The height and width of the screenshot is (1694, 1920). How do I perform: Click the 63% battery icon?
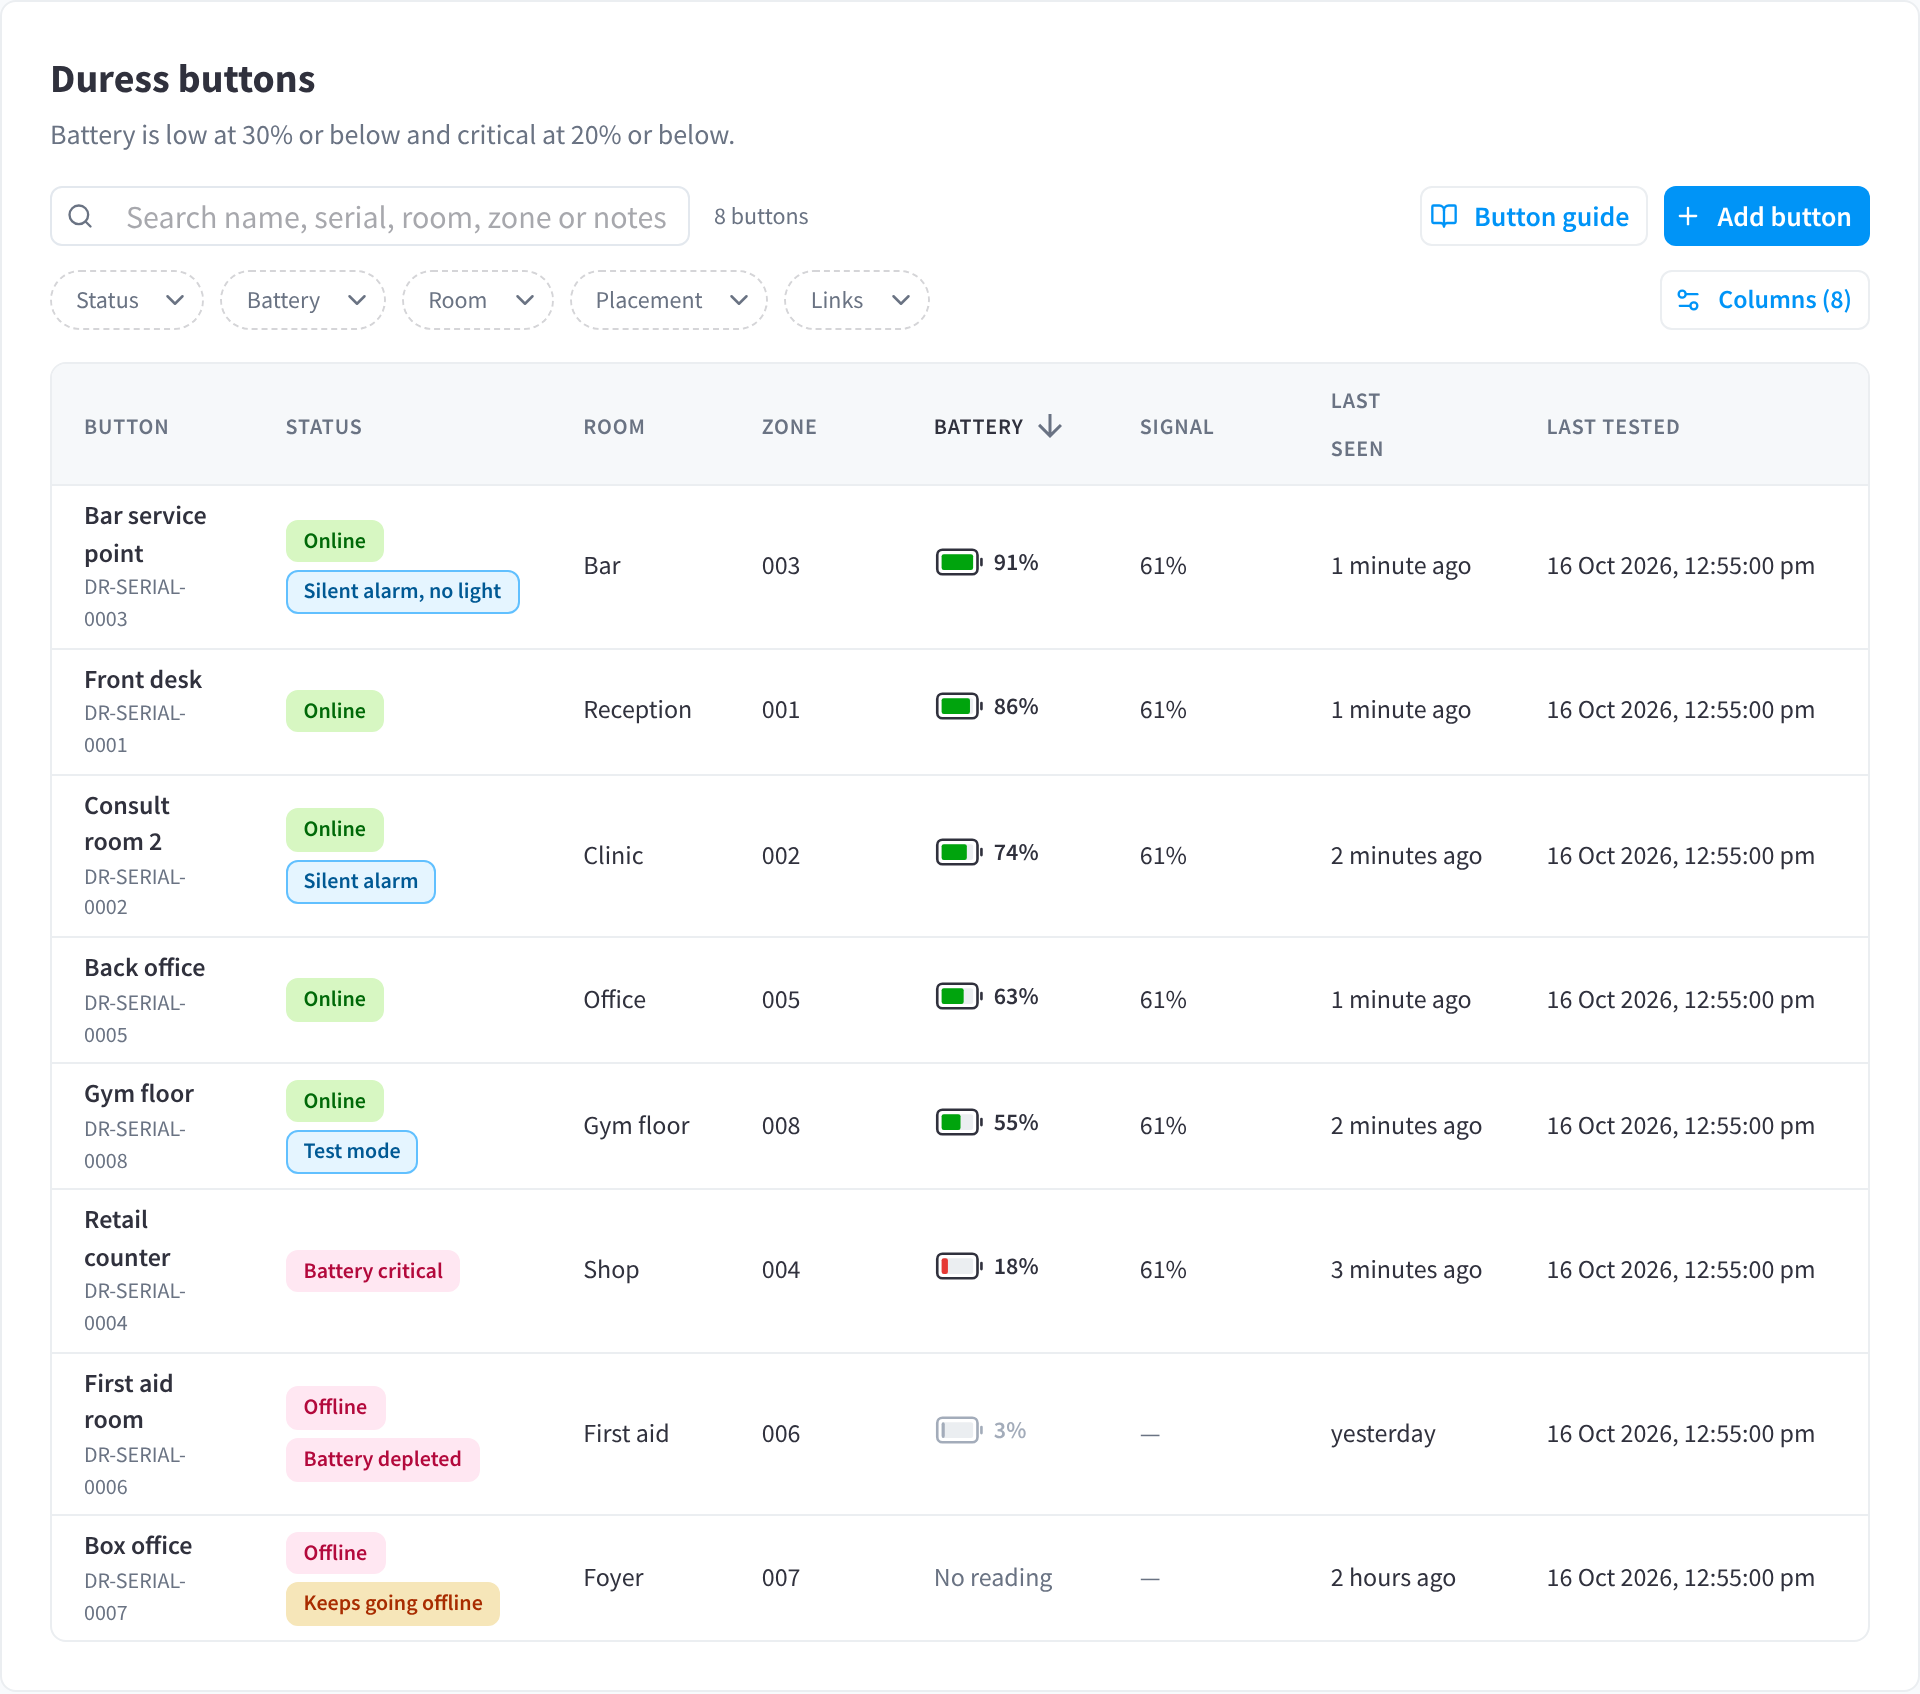959,996
